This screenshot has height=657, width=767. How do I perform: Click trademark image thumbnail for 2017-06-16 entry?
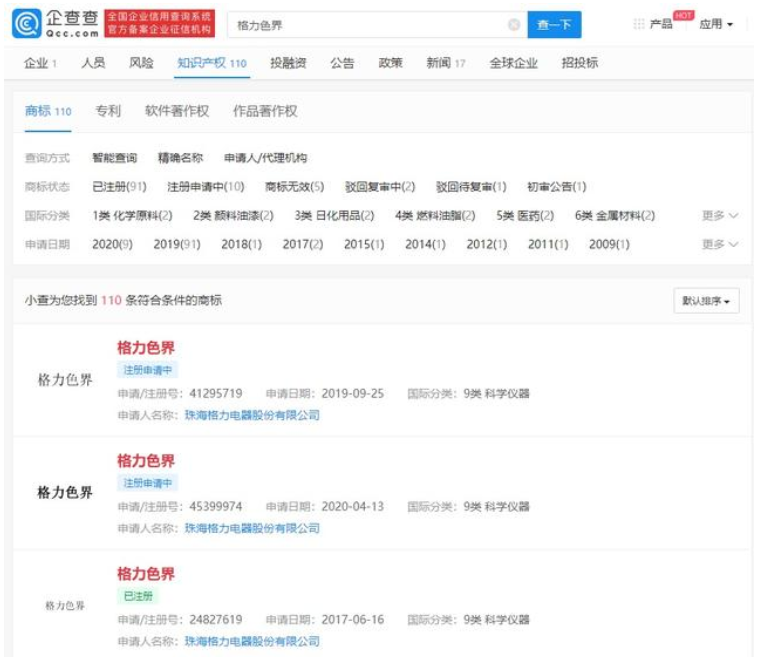pyautogui.click(x=65, y=606)
